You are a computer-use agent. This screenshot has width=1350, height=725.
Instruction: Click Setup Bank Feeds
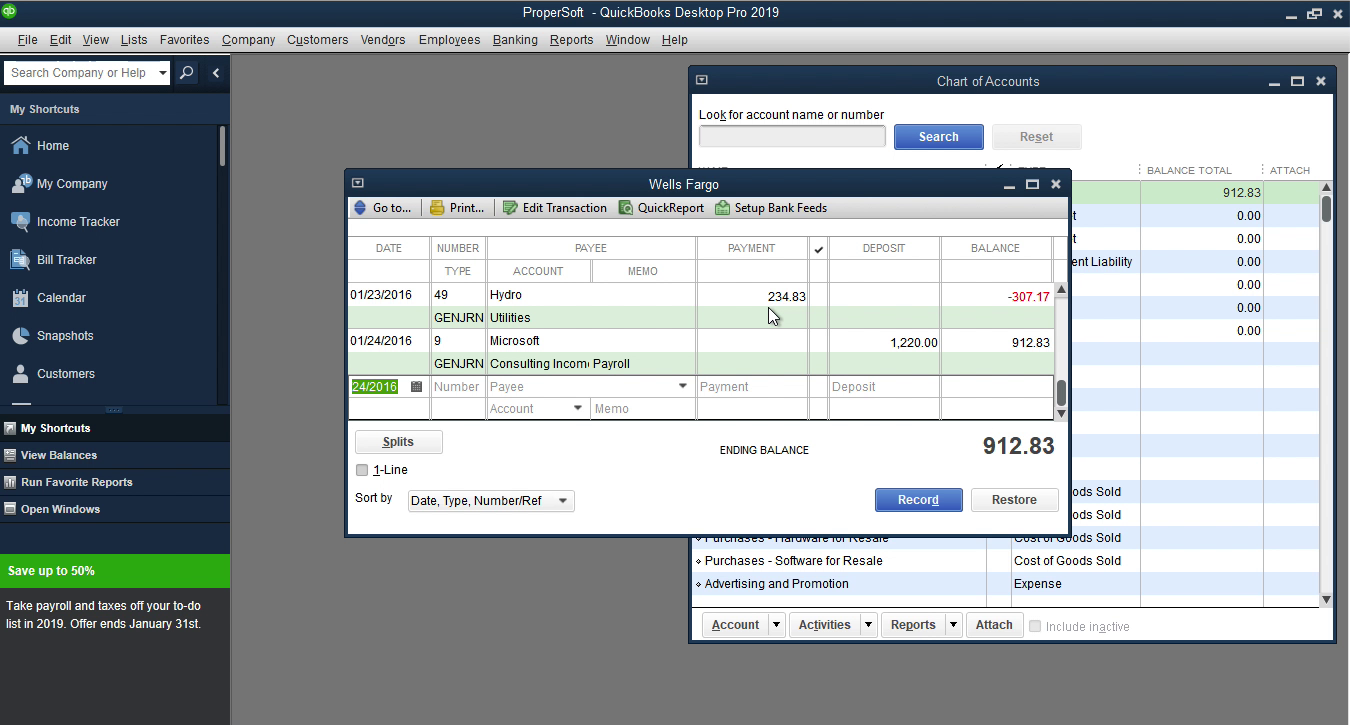(x=771, y=208)
